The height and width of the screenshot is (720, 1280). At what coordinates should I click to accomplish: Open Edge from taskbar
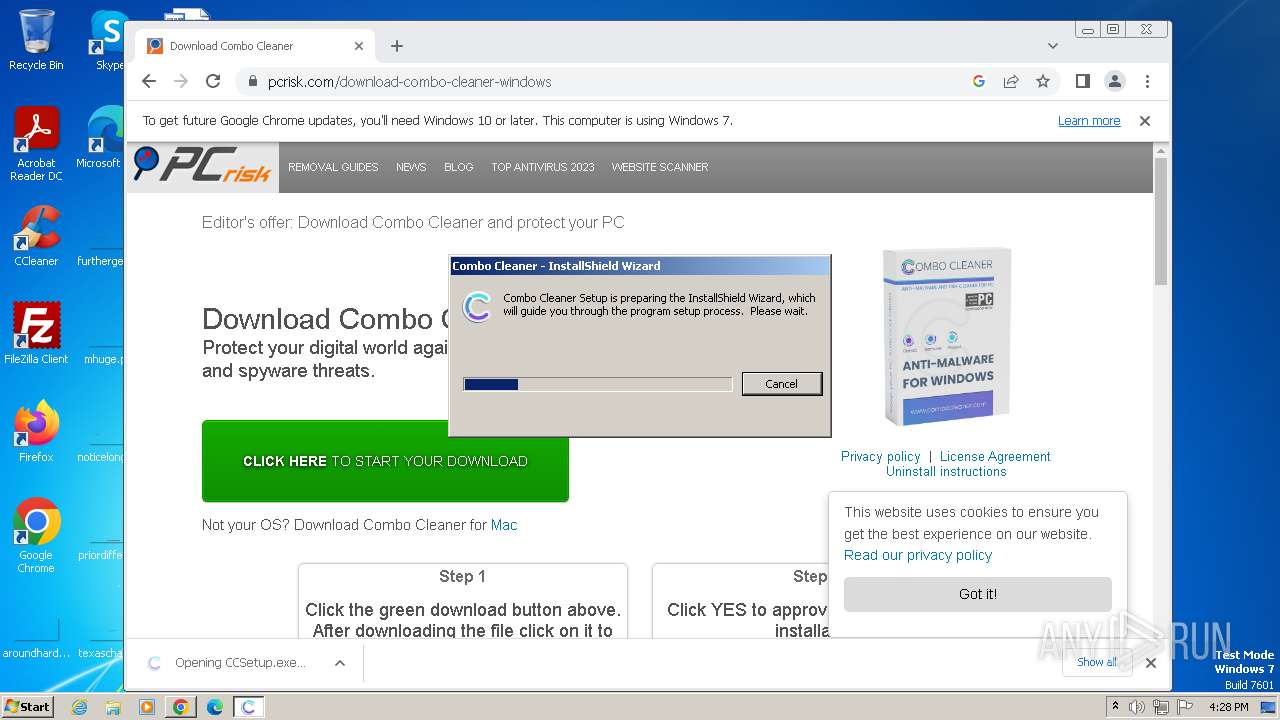[215, 707]
